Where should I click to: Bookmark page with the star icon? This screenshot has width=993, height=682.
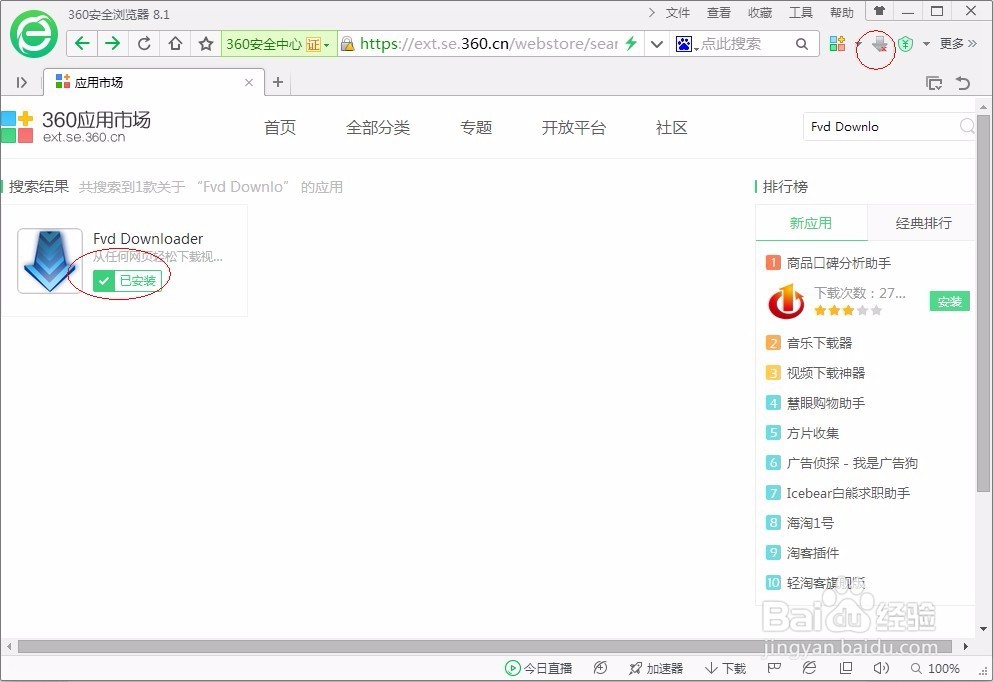point(206,43)
